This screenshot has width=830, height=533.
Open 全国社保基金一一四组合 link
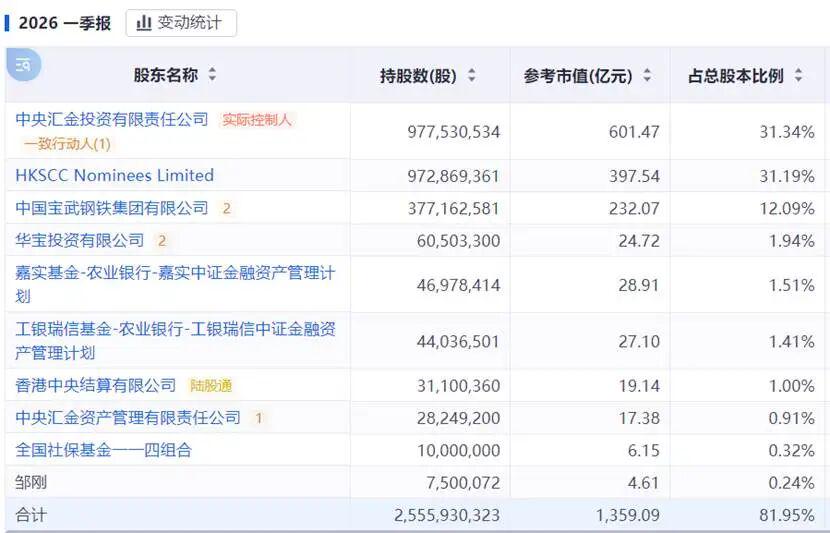(103, 450)
